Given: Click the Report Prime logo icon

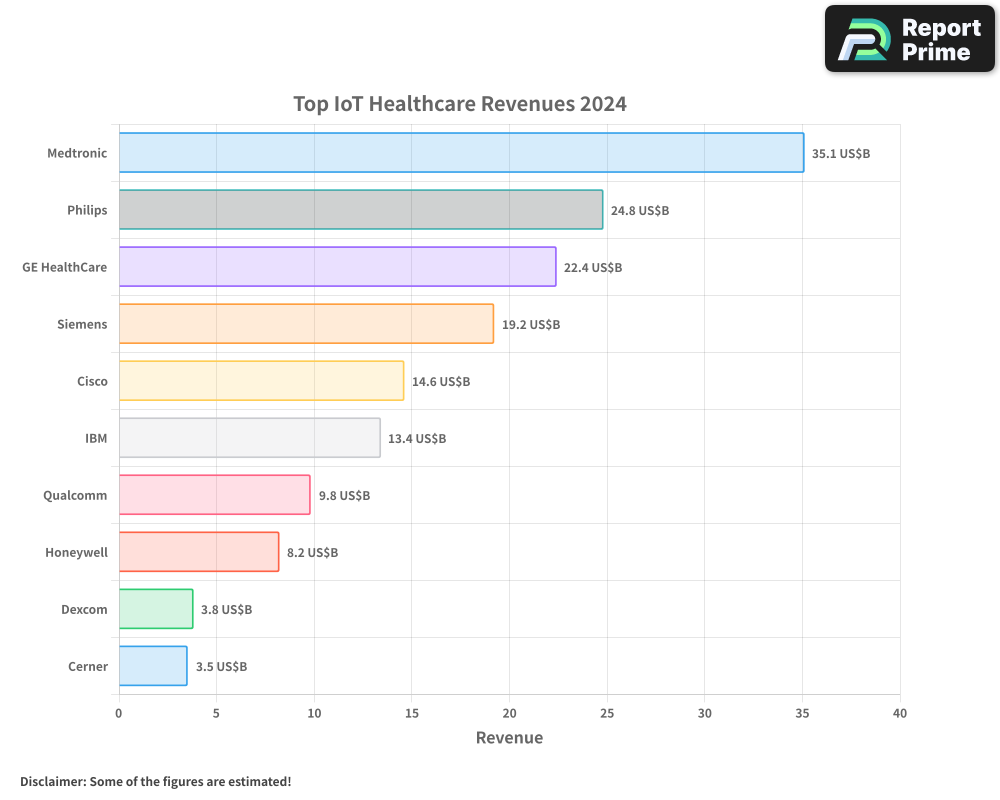Looking at the screenshot, I should (862, 38).
